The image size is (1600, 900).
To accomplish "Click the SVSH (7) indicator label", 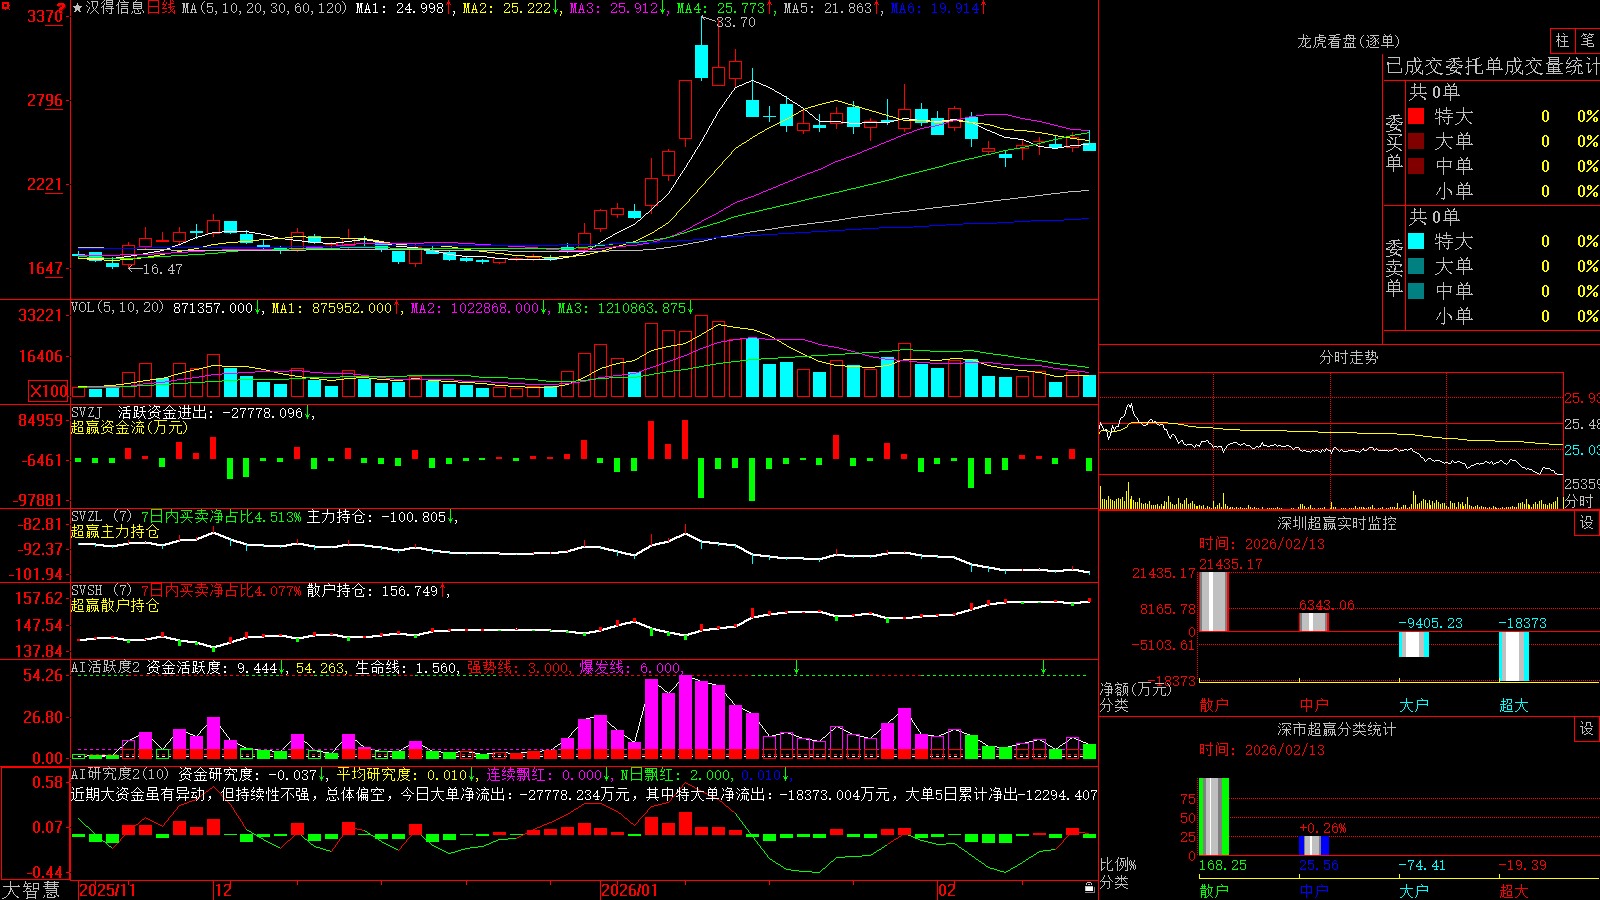I will (x=102, y=591).
